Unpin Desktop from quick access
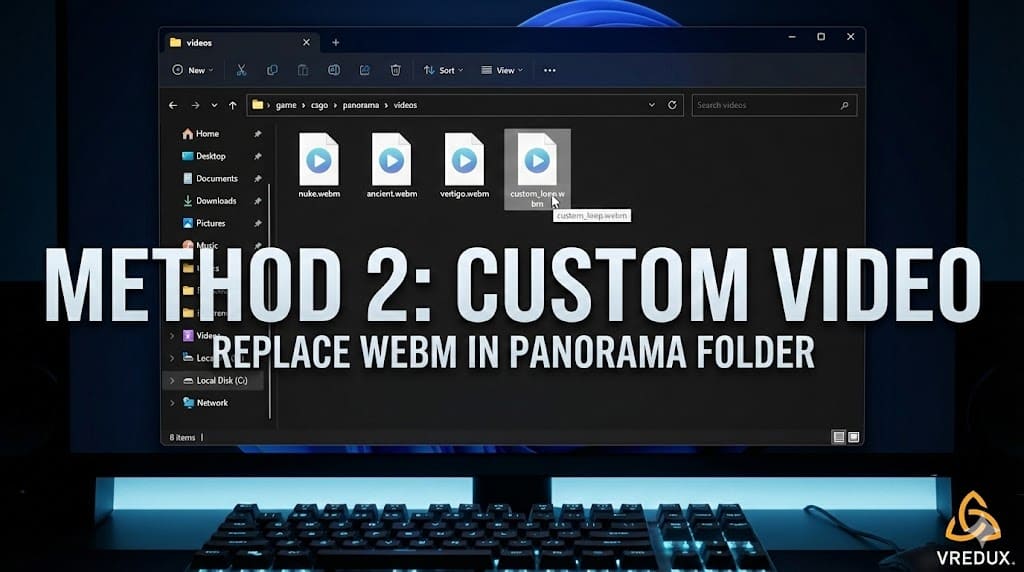Viewport: 1024px width, 572px height. point(257,156)
